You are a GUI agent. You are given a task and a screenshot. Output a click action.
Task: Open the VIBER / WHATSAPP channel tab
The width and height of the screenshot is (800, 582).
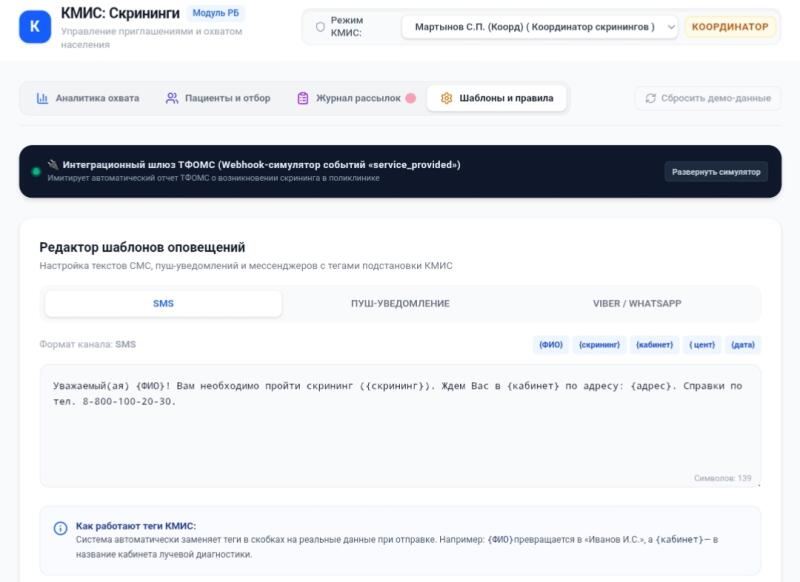[x=637, y=303]
